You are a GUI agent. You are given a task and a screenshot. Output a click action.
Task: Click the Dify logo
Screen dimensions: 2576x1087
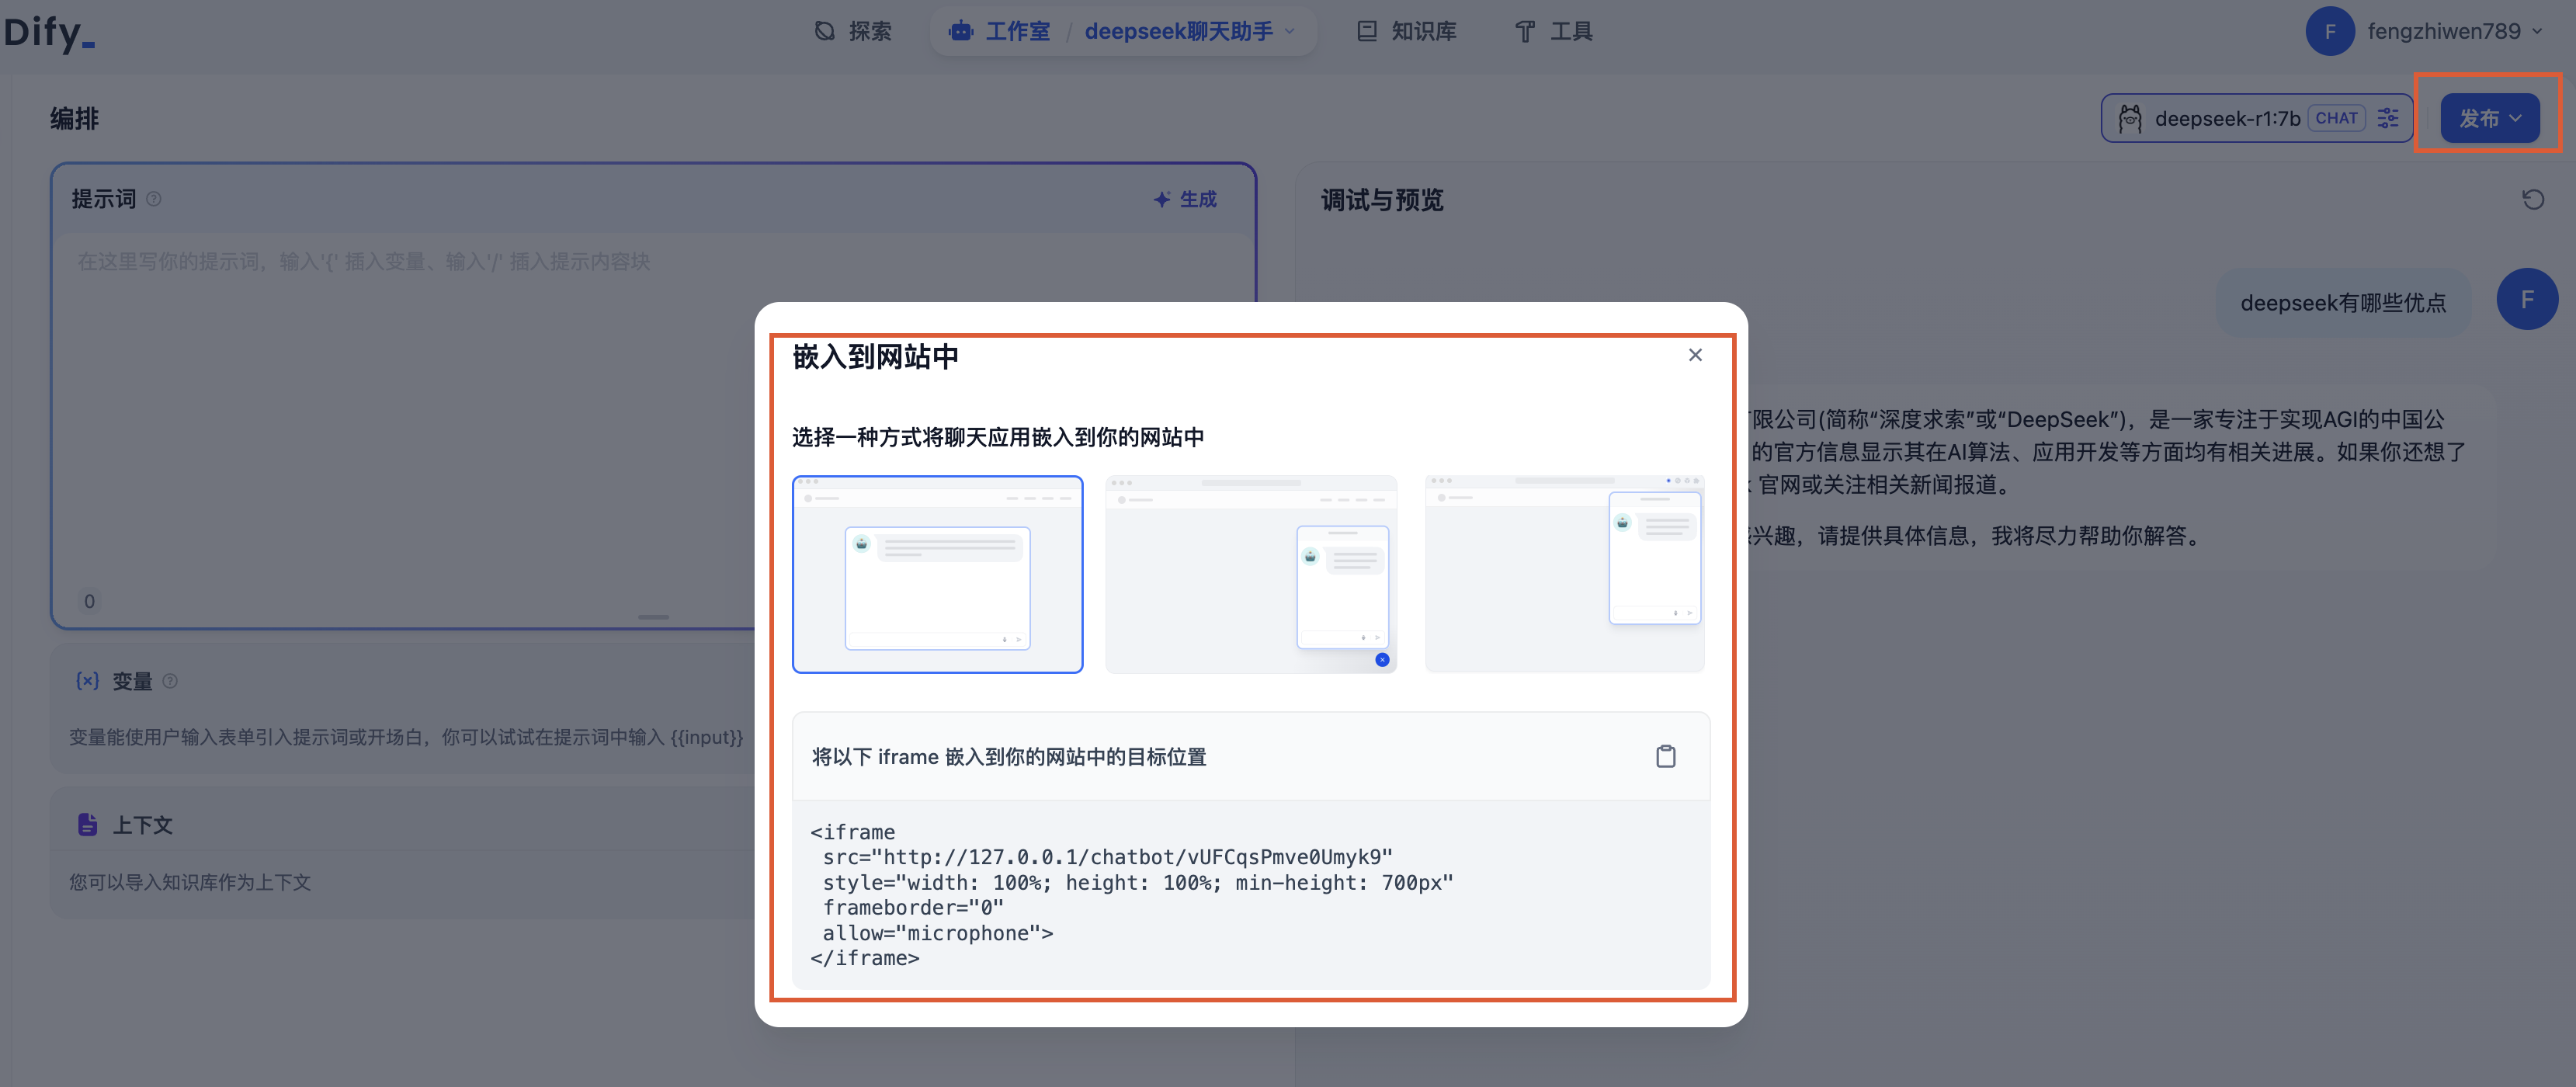click(x=49, y=32)
